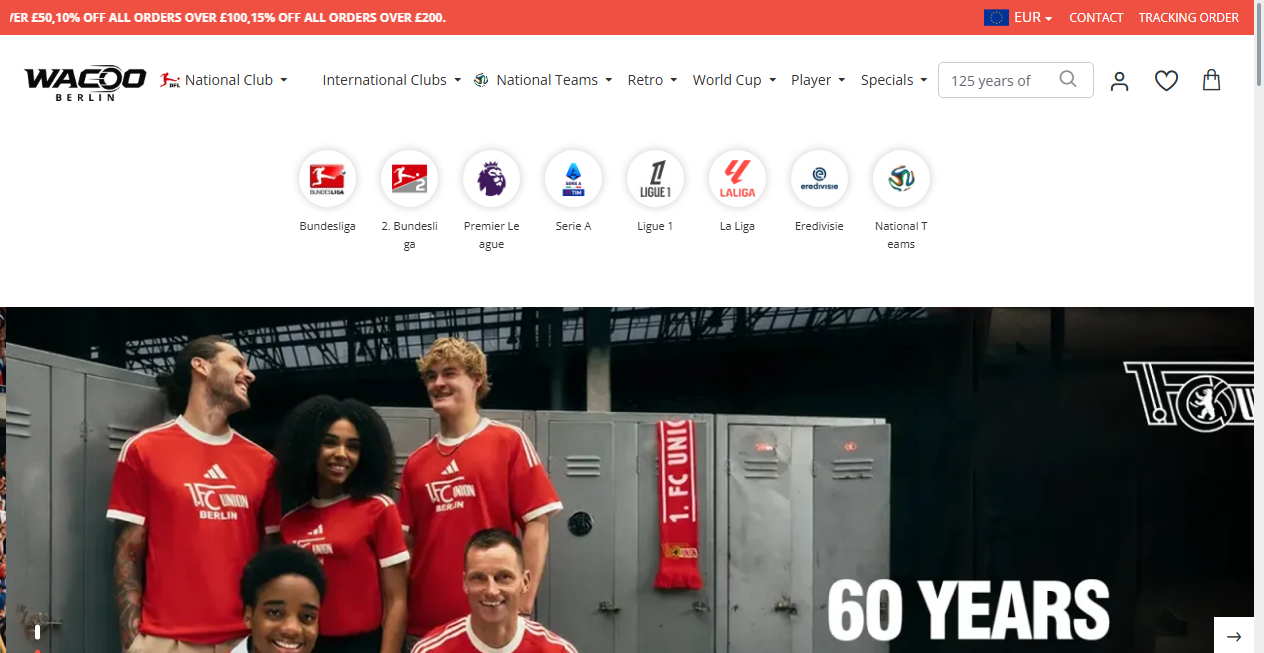Open the Premier League category icon
The width and height of the screenshot is (1264, 653).
coord(491,179)
